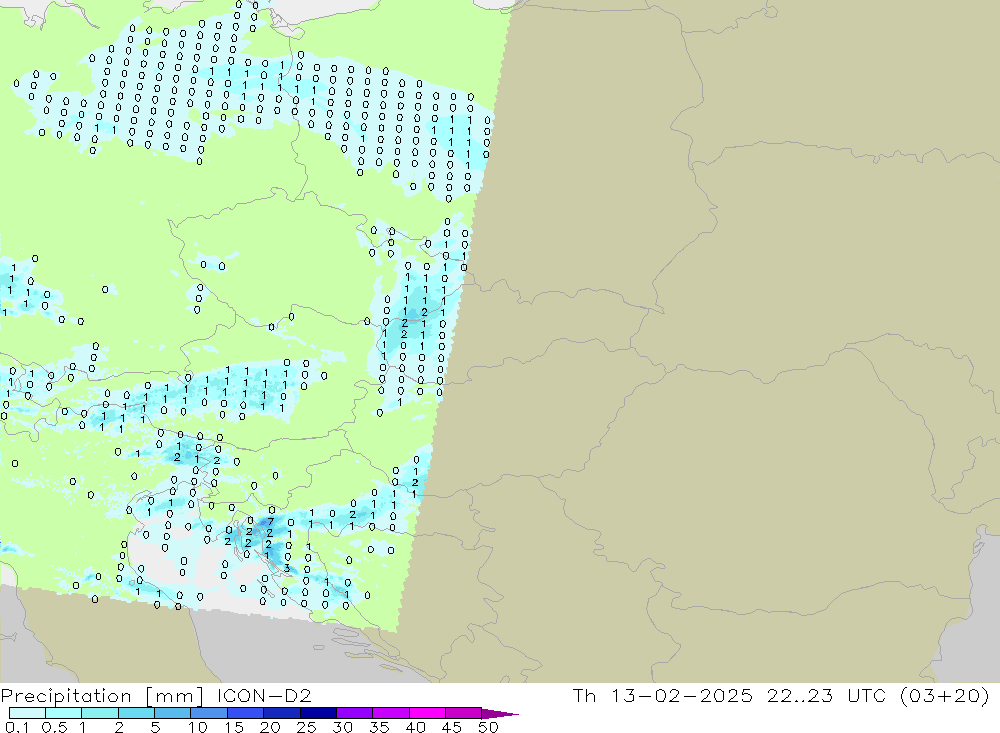Click the legend tick label '0.5'

tap(54, 727)
